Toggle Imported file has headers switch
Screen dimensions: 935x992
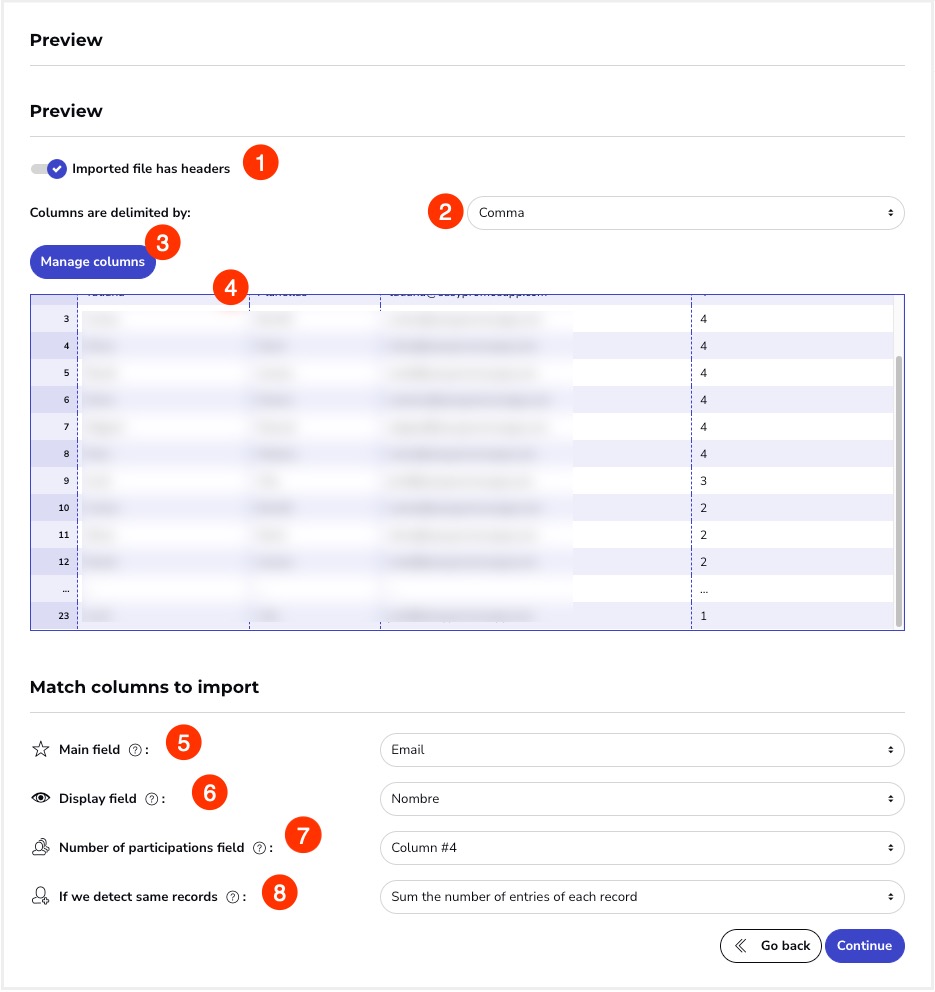point(49,169)
